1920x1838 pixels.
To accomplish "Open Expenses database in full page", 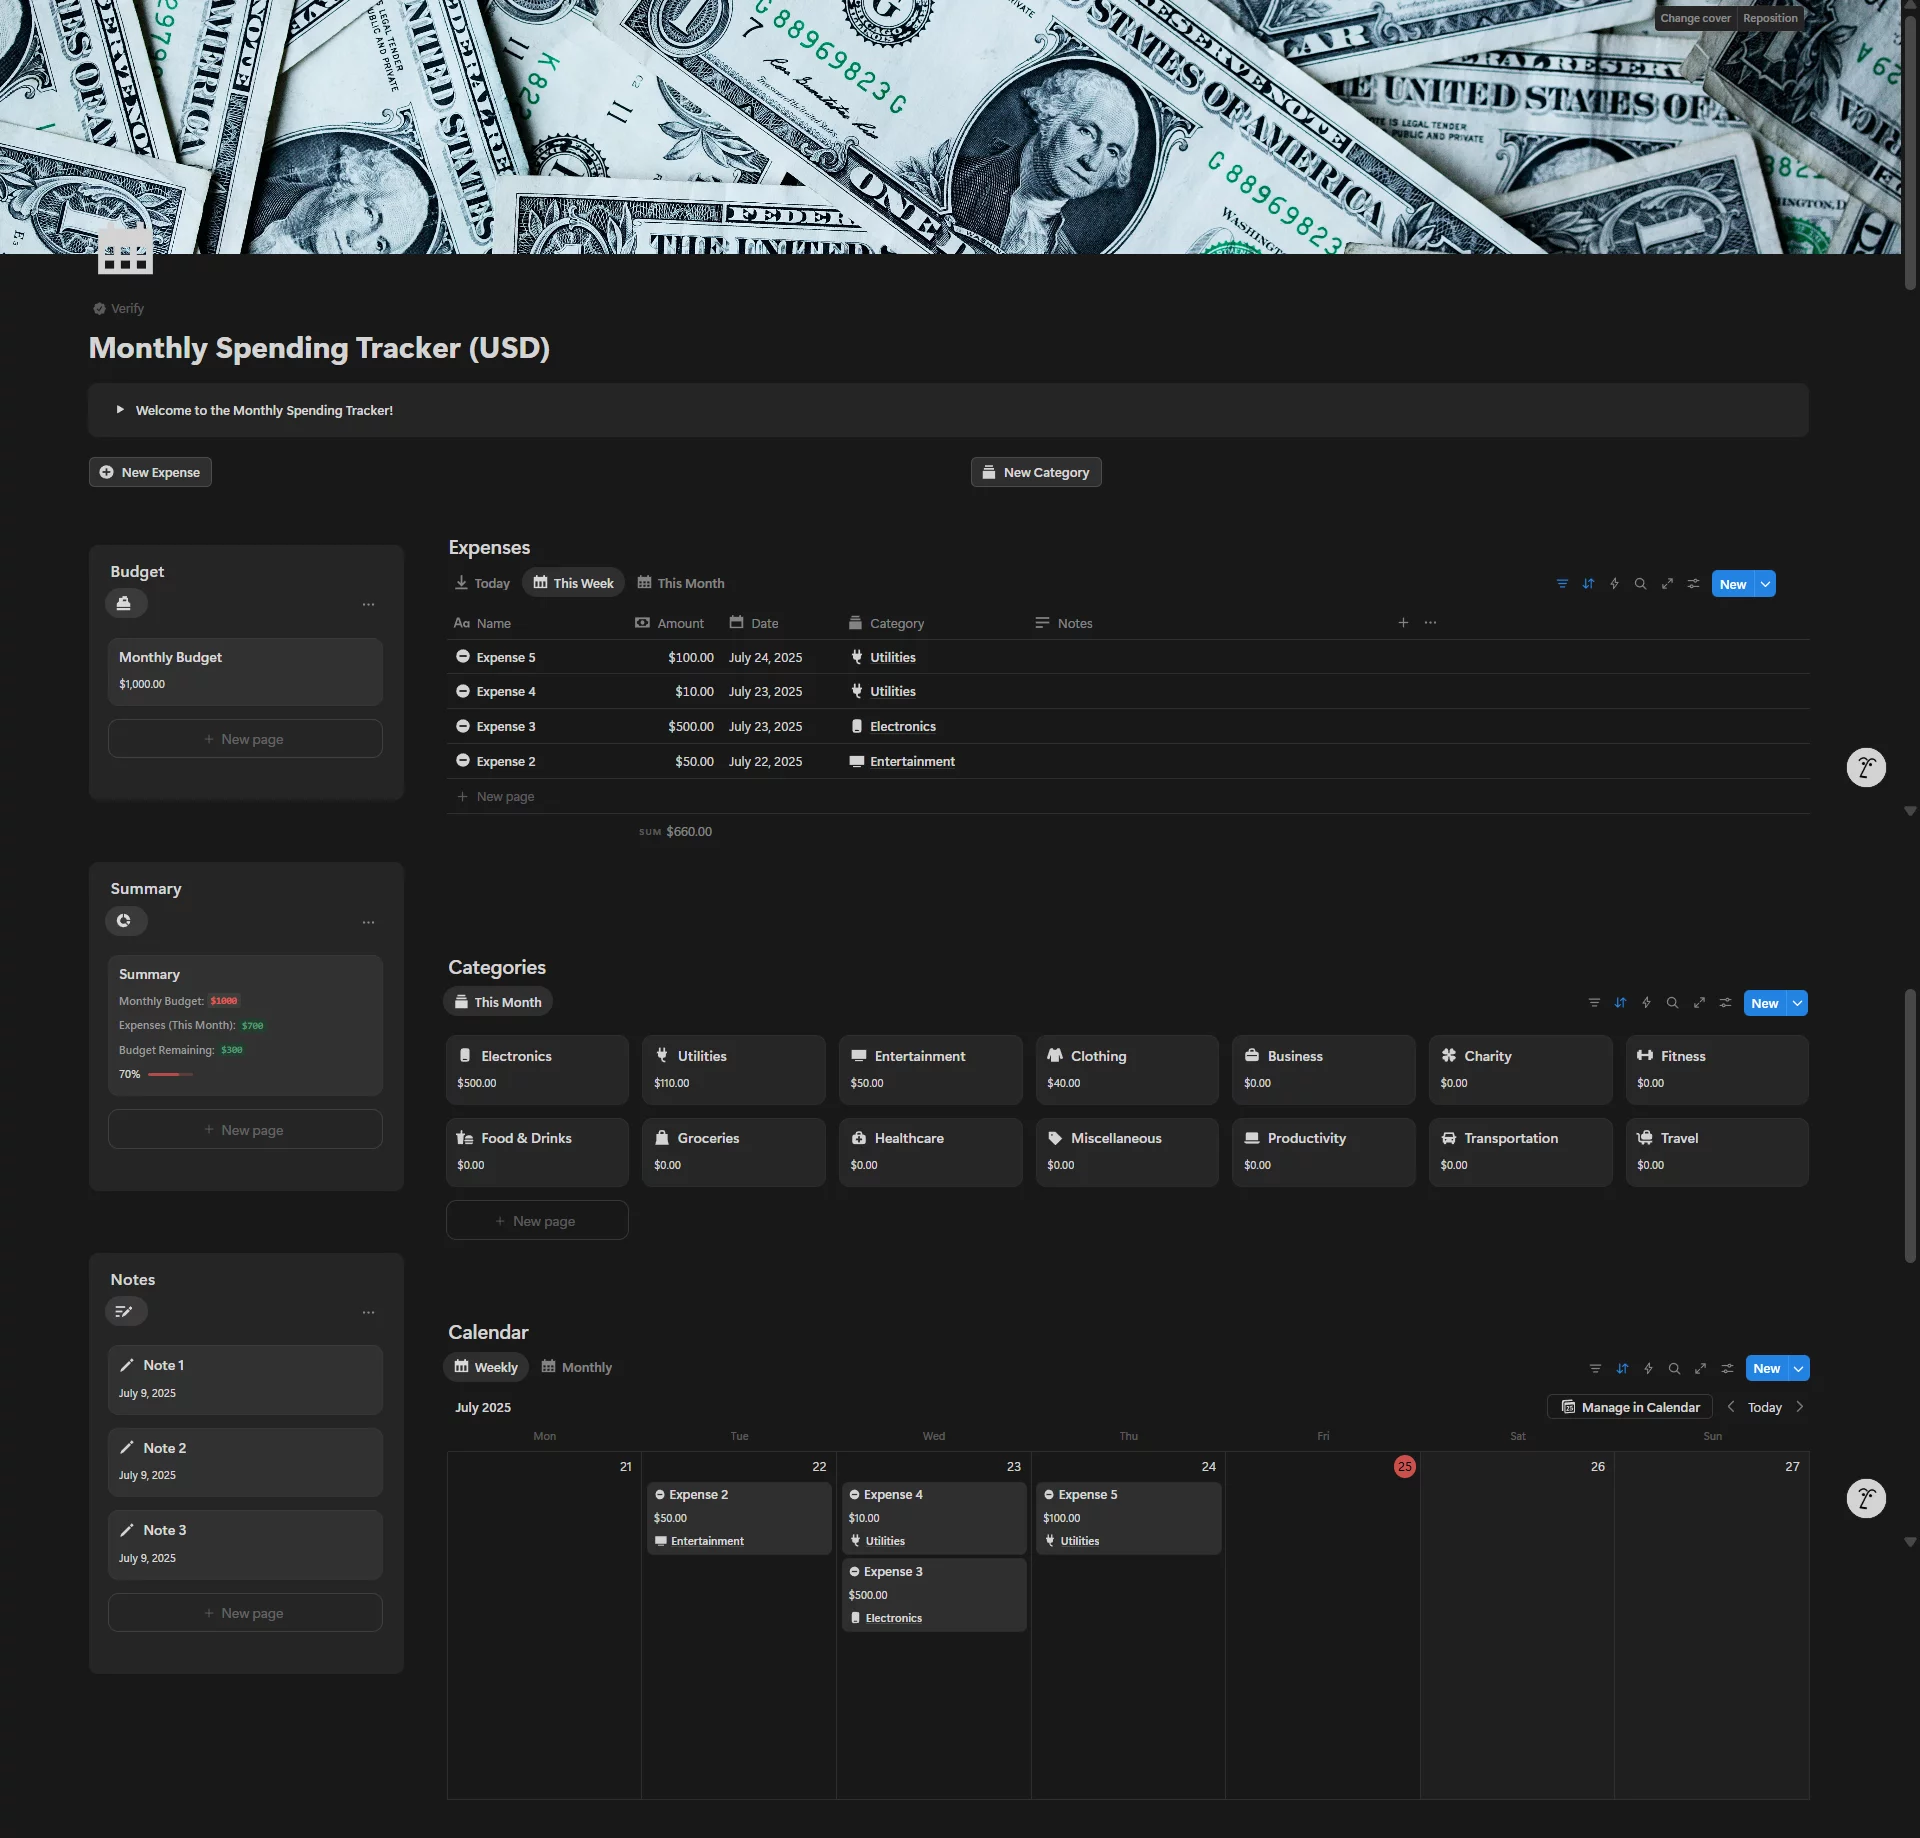I will pyautogui.click(x=1667, y=584).
